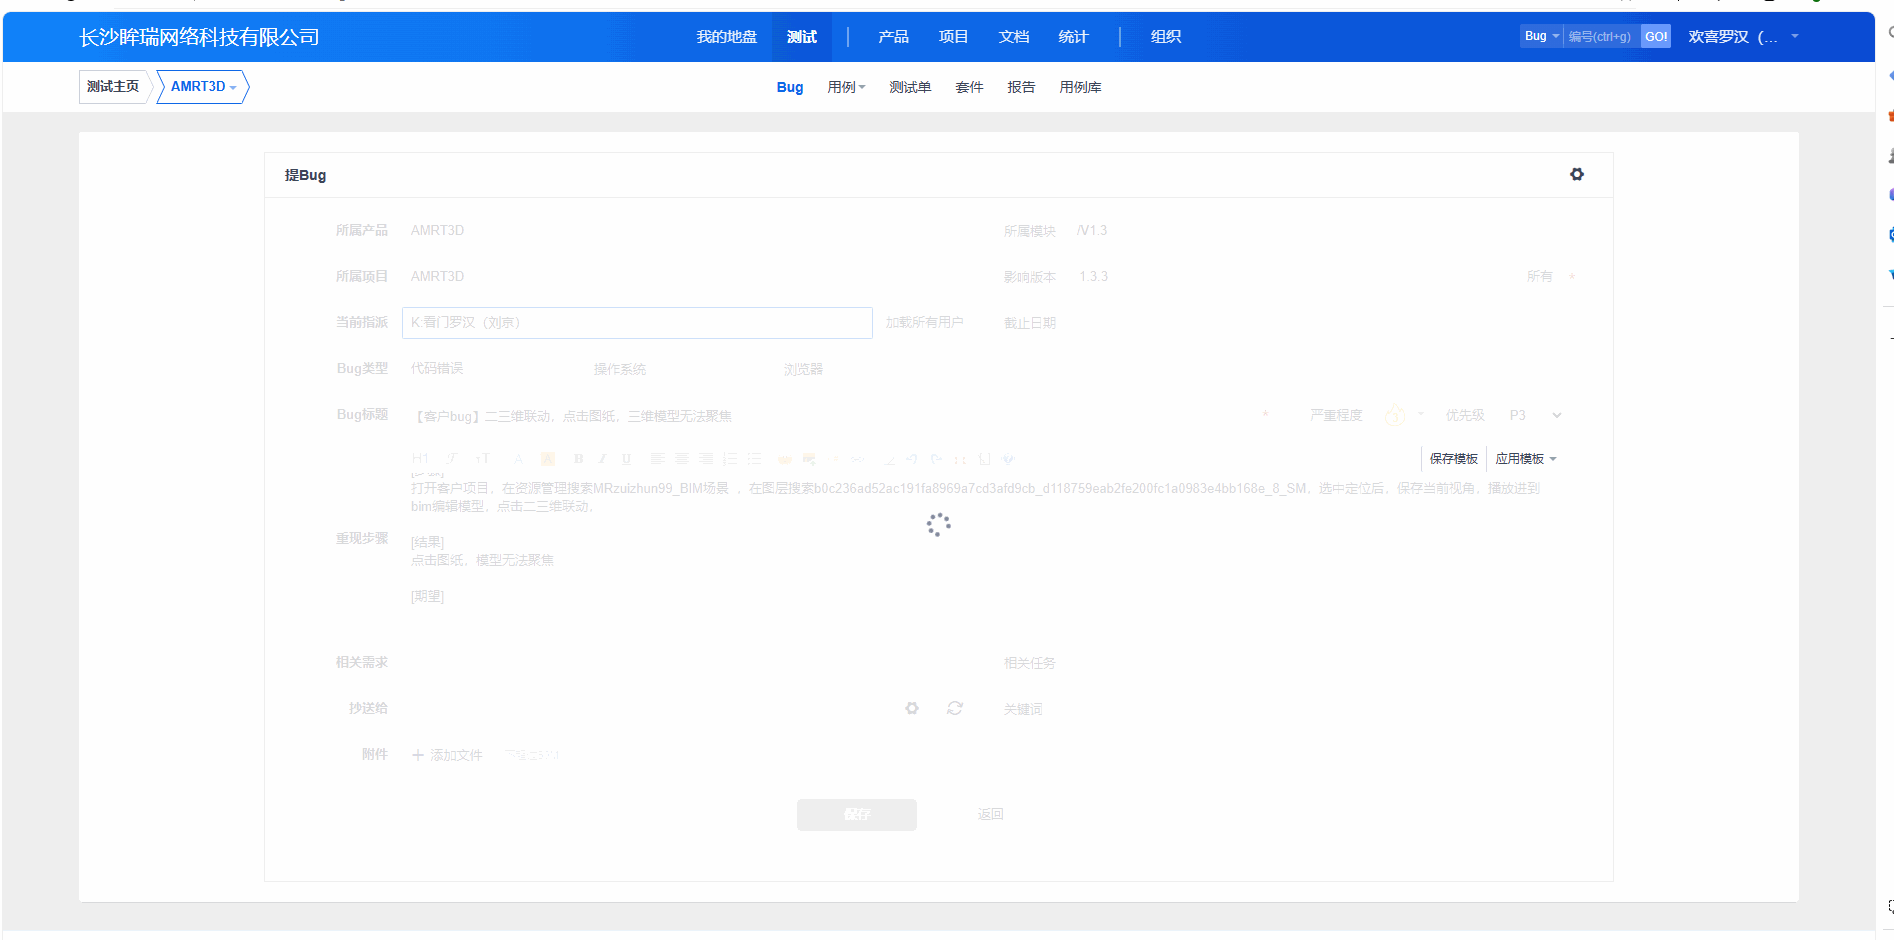Open the 项目 menu
The width and height of the screenshot is (1894, 940).
[953, 37]
